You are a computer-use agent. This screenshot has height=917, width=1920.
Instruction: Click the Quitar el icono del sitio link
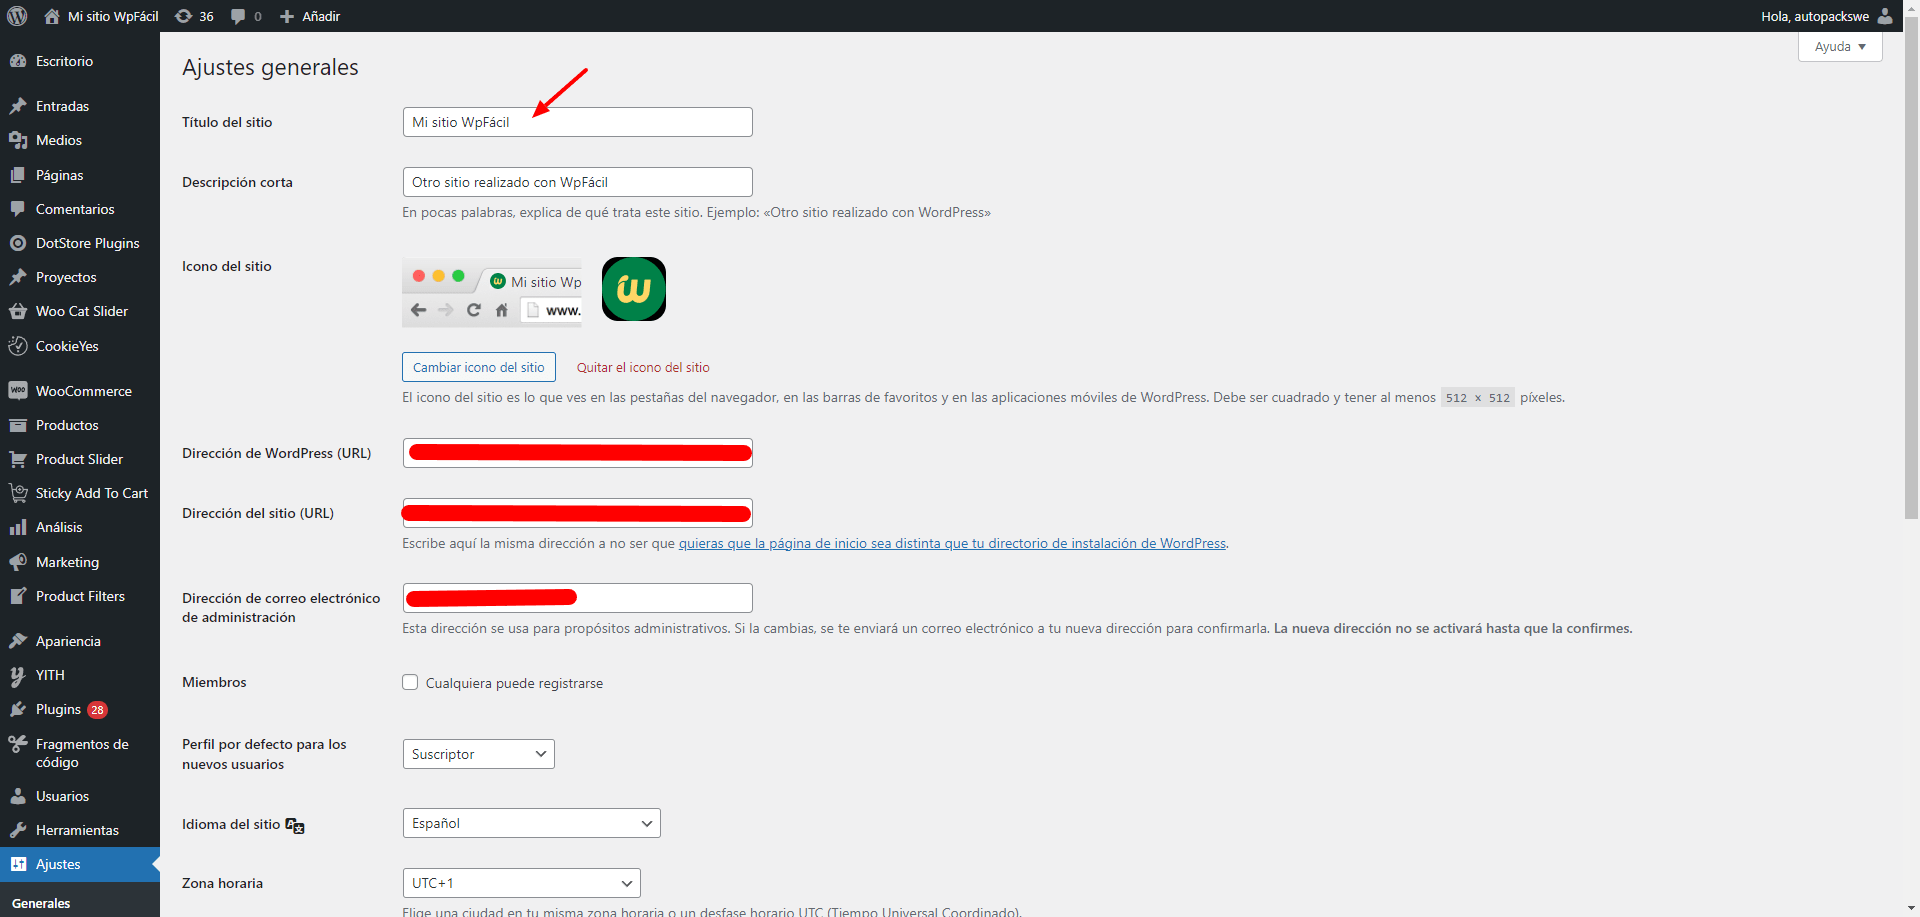(x=643, y=367)
